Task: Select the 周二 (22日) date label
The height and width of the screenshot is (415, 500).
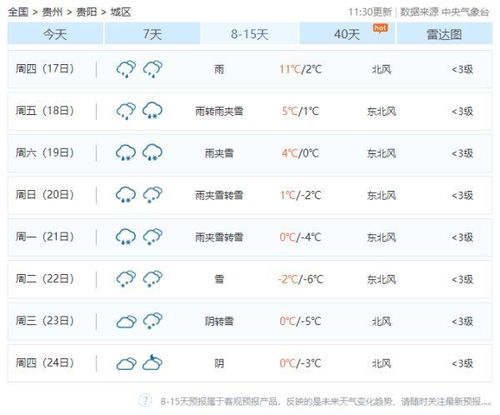Action: click(45, 279)
